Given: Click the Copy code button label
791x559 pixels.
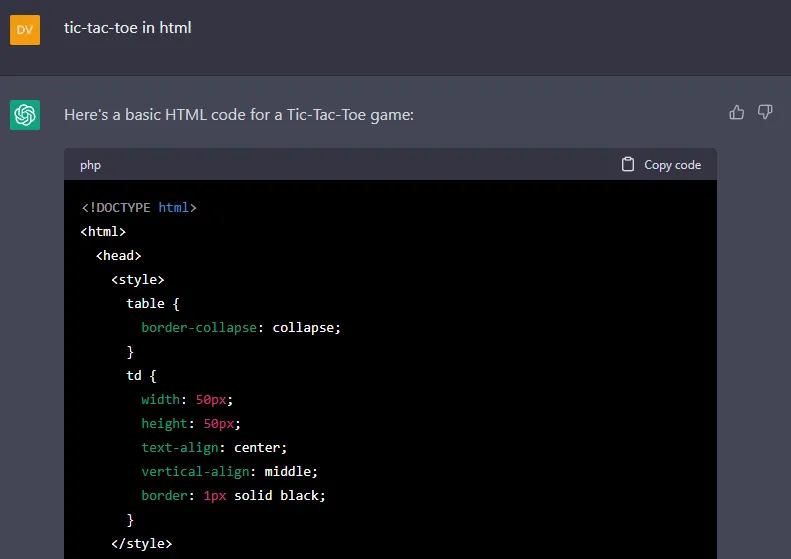Looking at the screenshot, I should pos(672,165).
